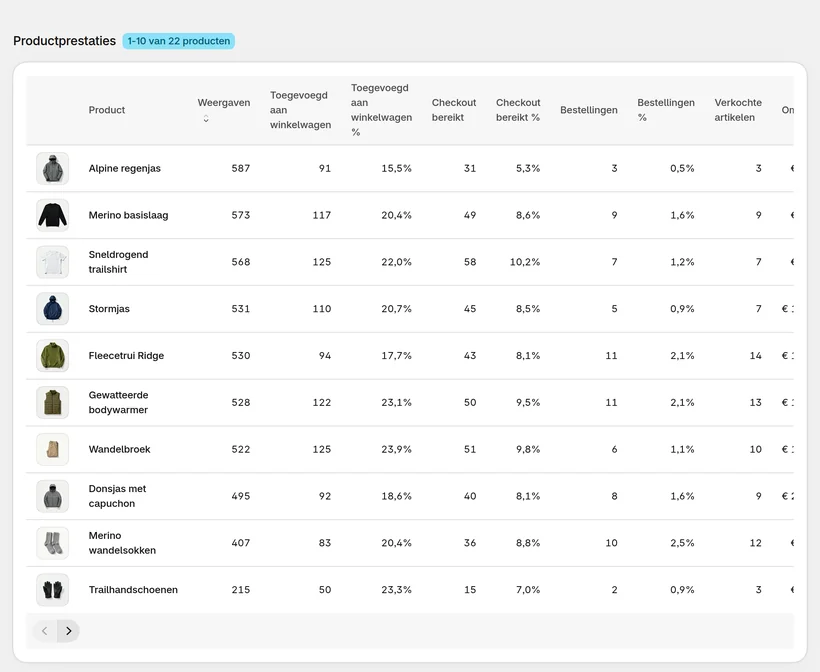Select Wandelbroek add-to-cart percentage 23,9%
This screenshot has width=820, height=672.
pos(396,449)
